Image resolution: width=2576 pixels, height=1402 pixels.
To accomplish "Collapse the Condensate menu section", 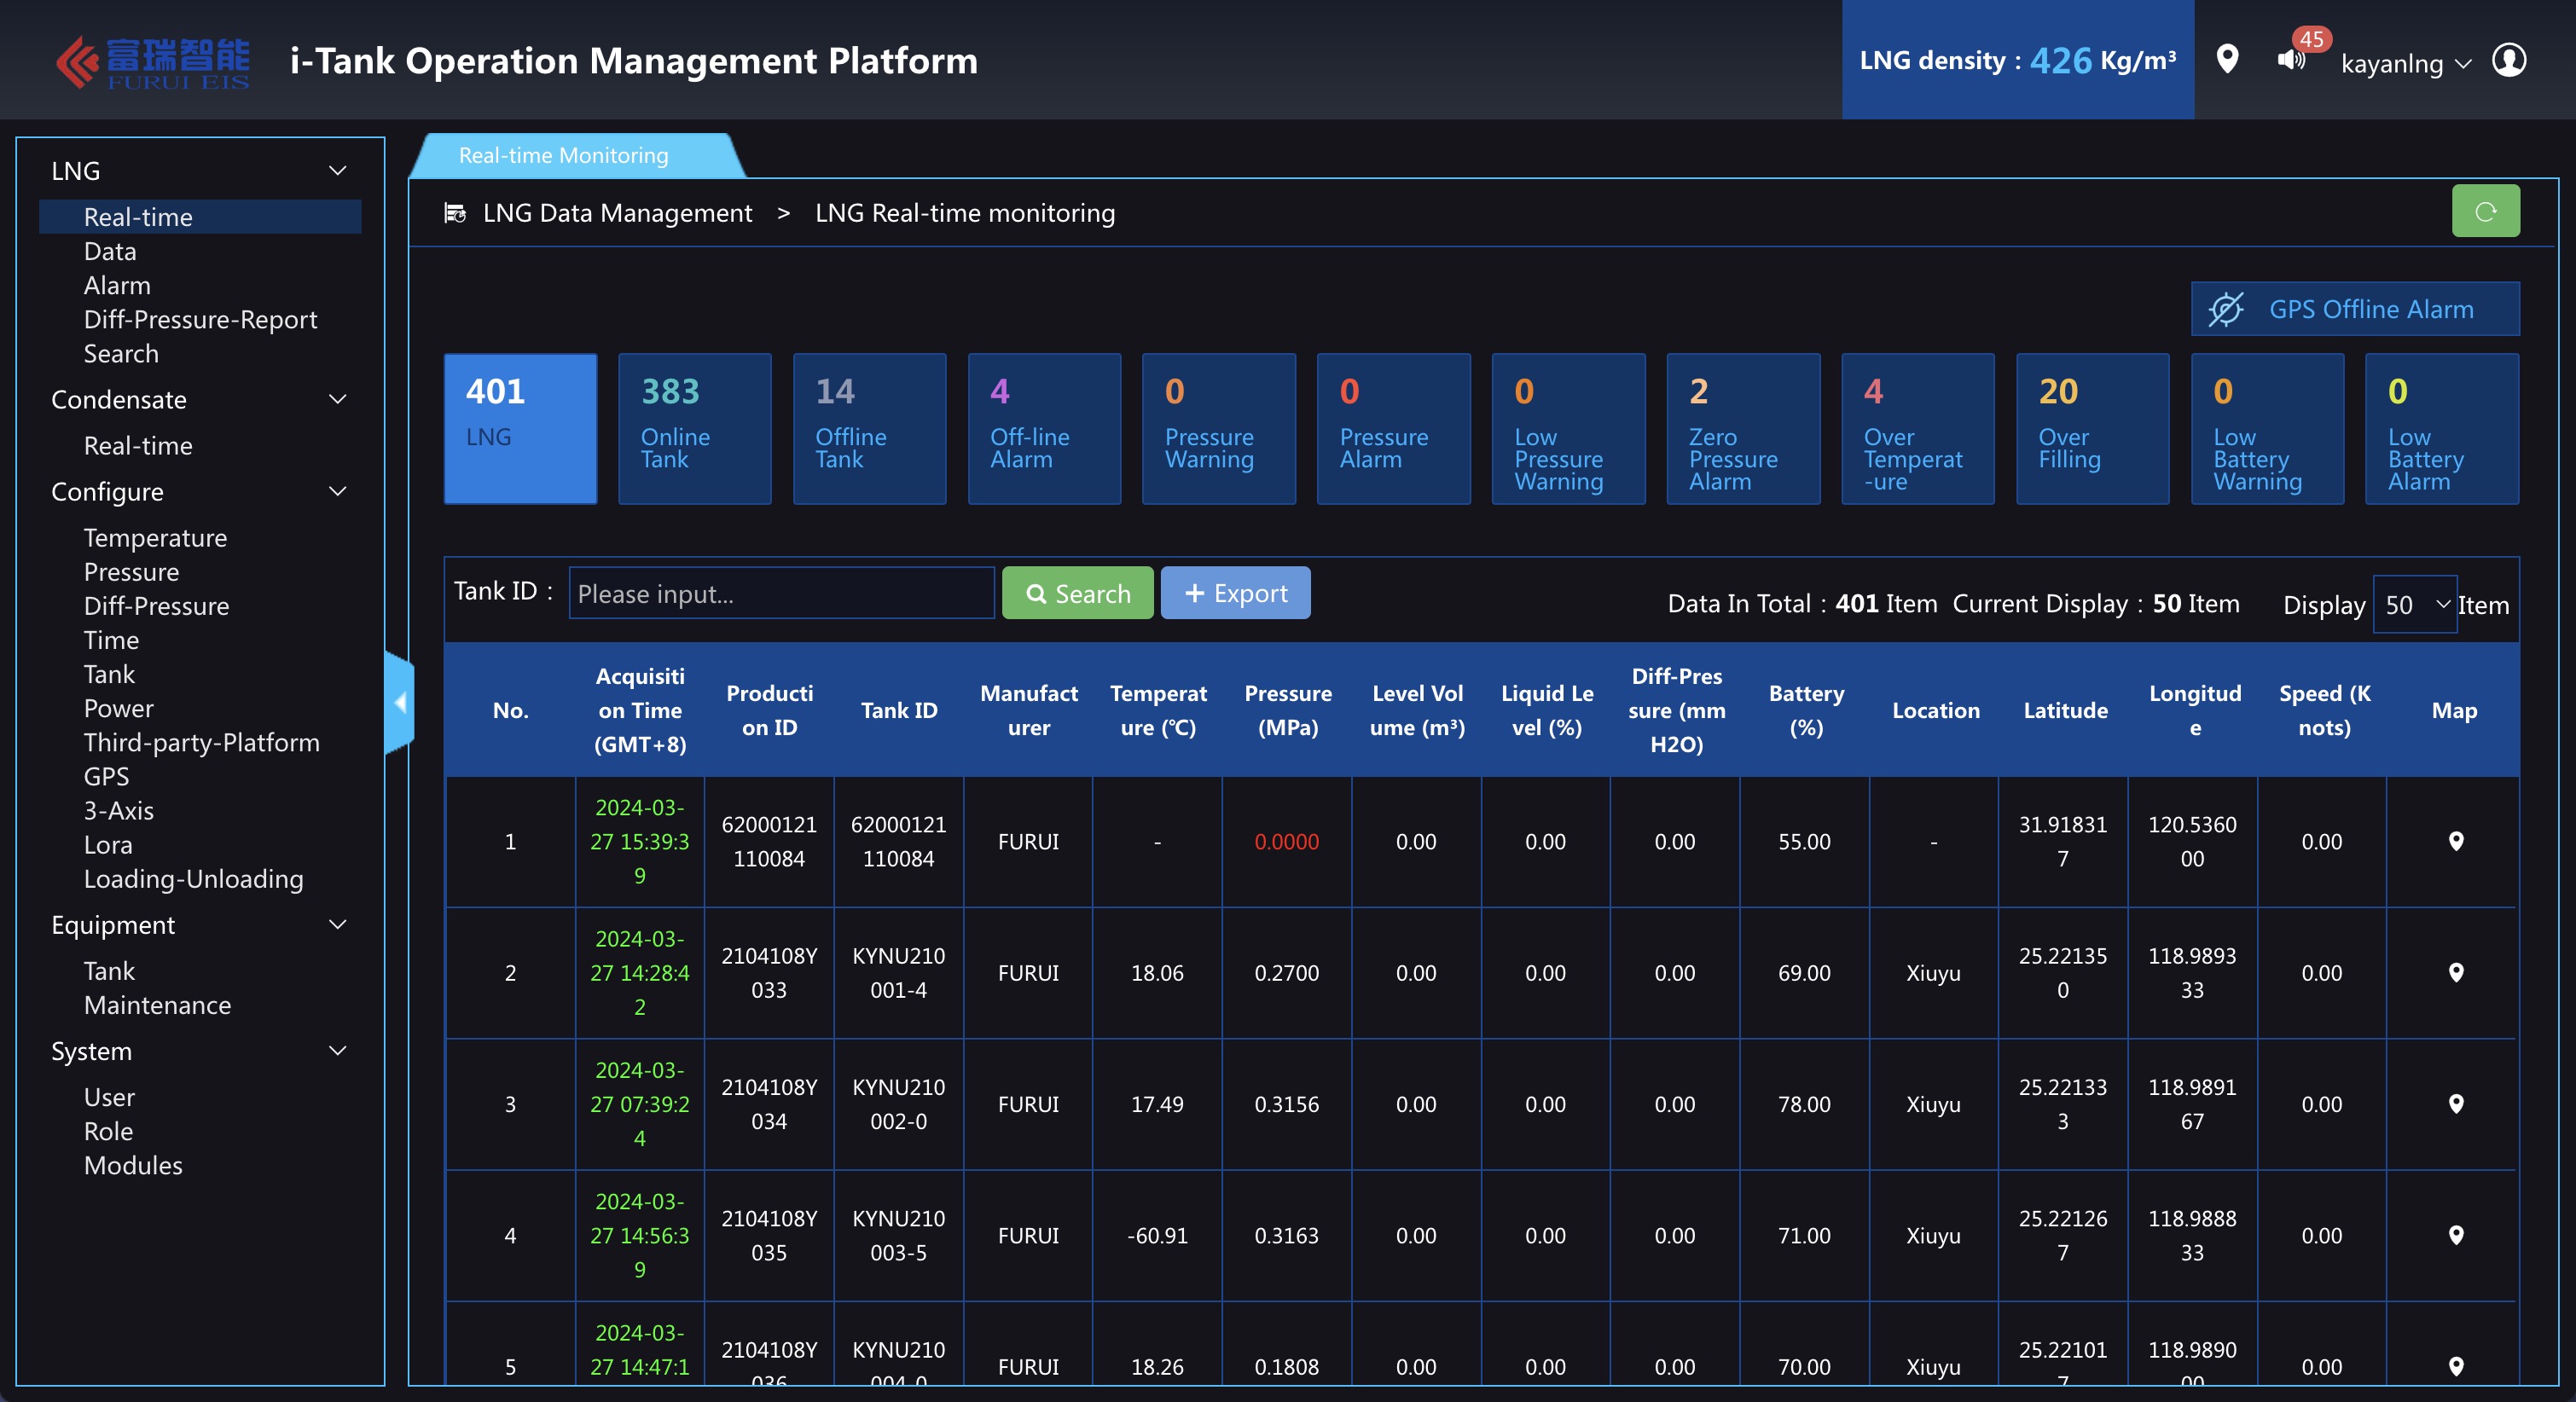I will (x=338, y=399).
